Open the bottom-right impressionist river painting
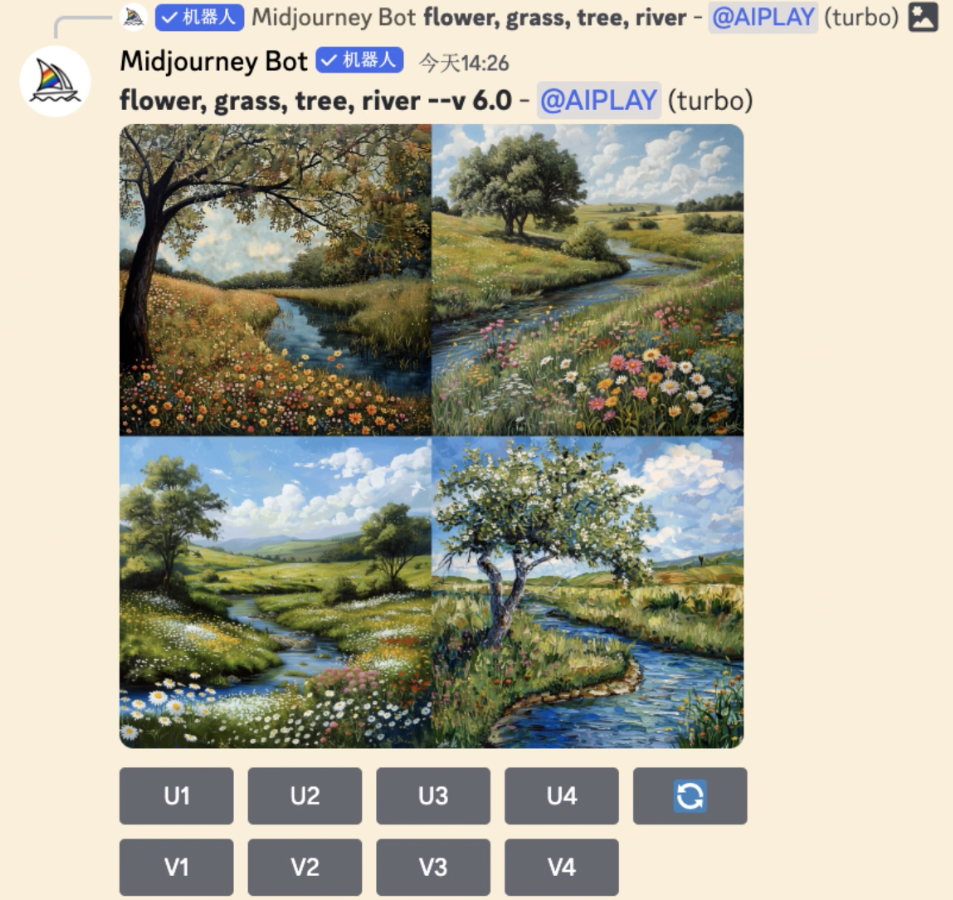The width and height of the screenshot is (953, 900). point(588,592)
